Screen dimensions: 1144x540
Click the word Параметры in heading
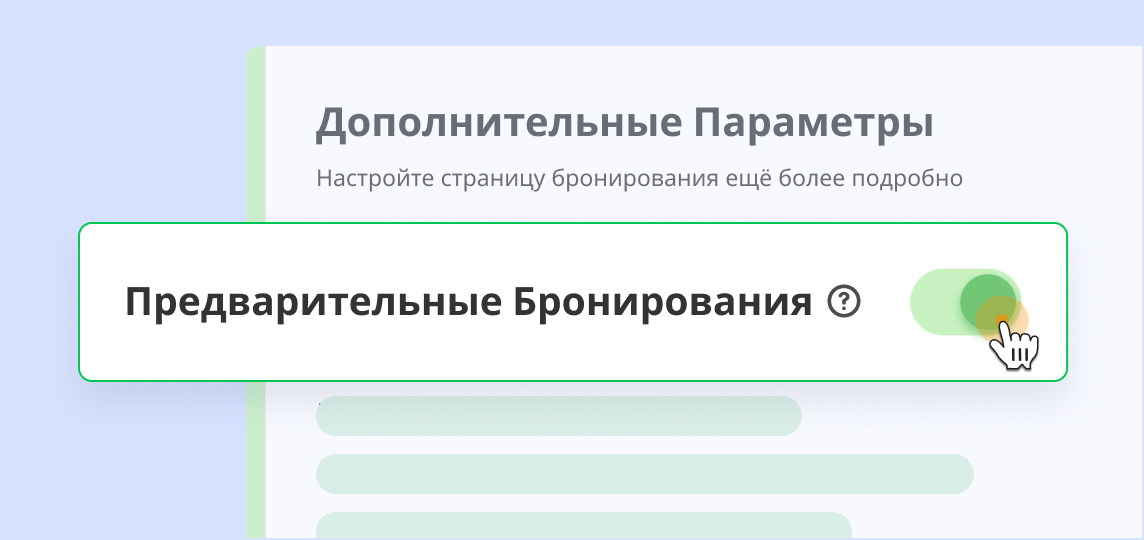click(x=813, y=124)
